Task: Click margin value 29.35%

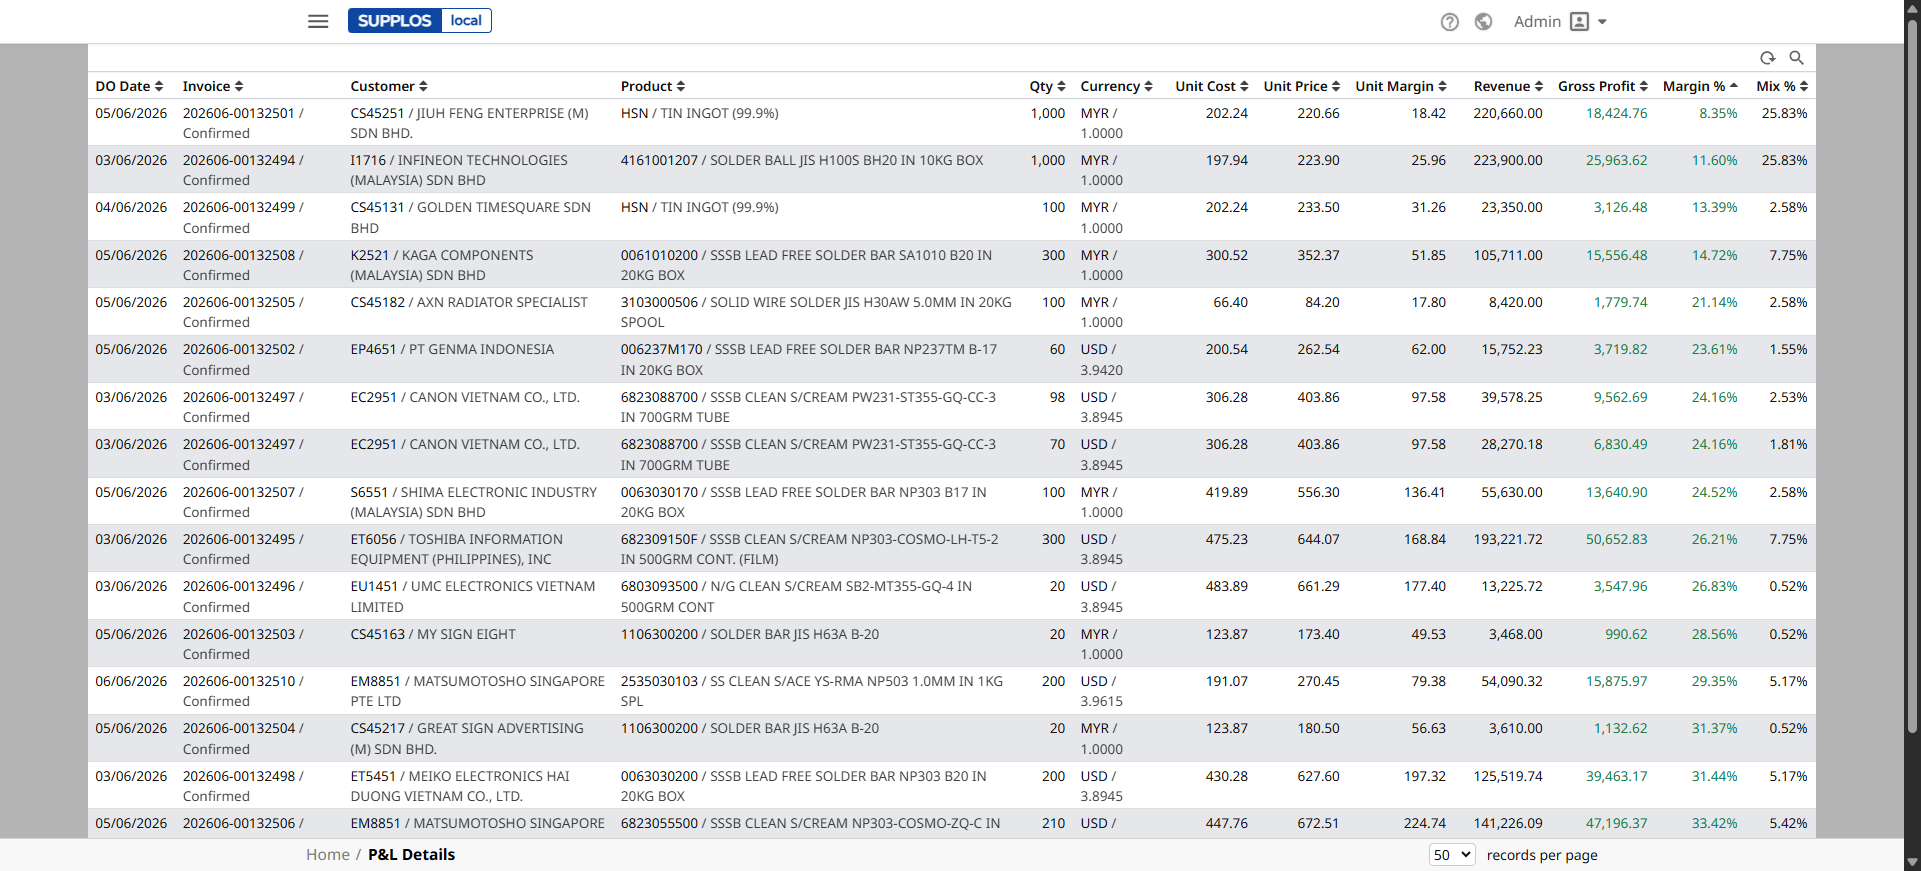Action: click(x=1714, y=681)
